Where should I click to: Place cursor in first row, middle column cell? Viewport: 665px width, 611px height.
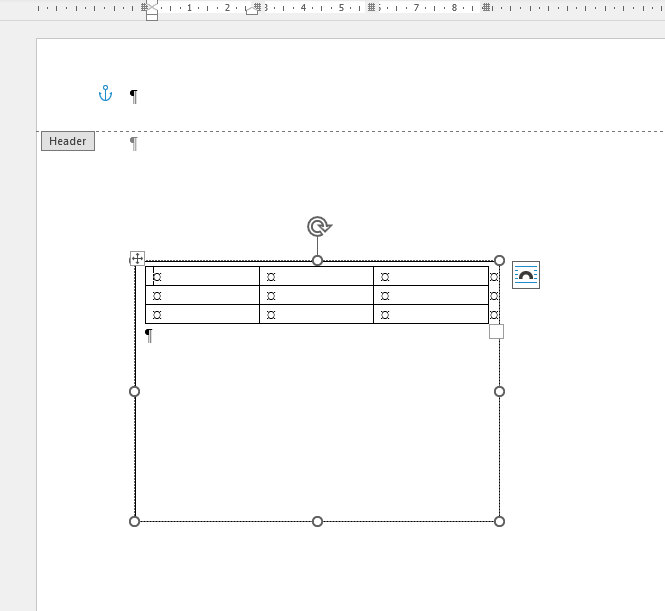click(x=316, y=276)
